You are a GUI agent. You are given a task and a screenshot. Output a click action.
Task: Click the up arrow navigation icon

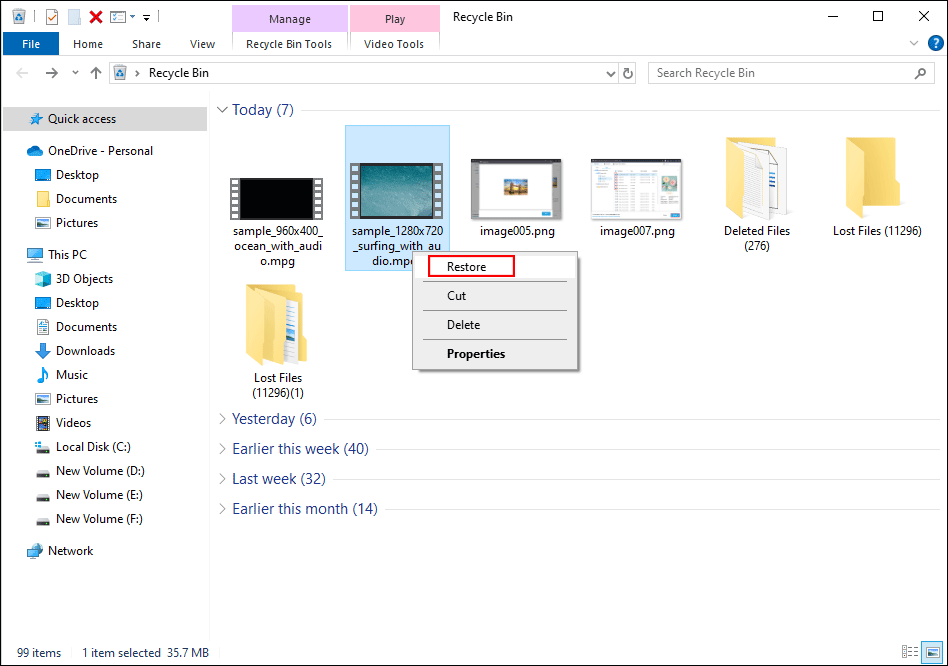click(x=95, y=72)
